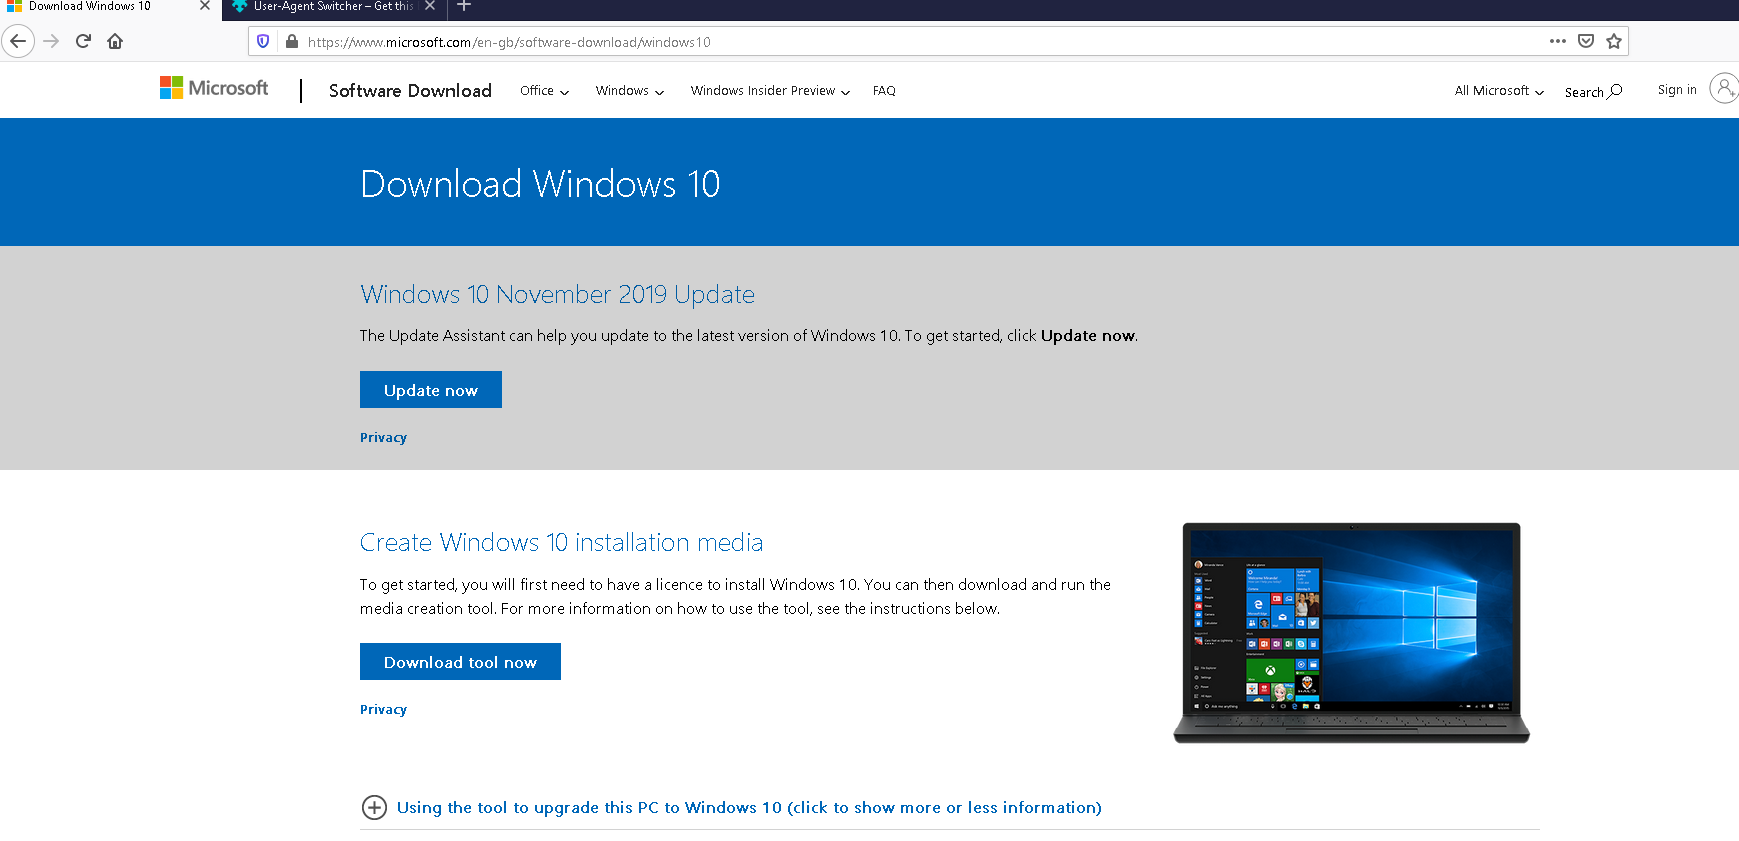This screenshot has height=841, width=1739.
Task: Open tracking protection shield in address bar
Action: pos(263,42)
